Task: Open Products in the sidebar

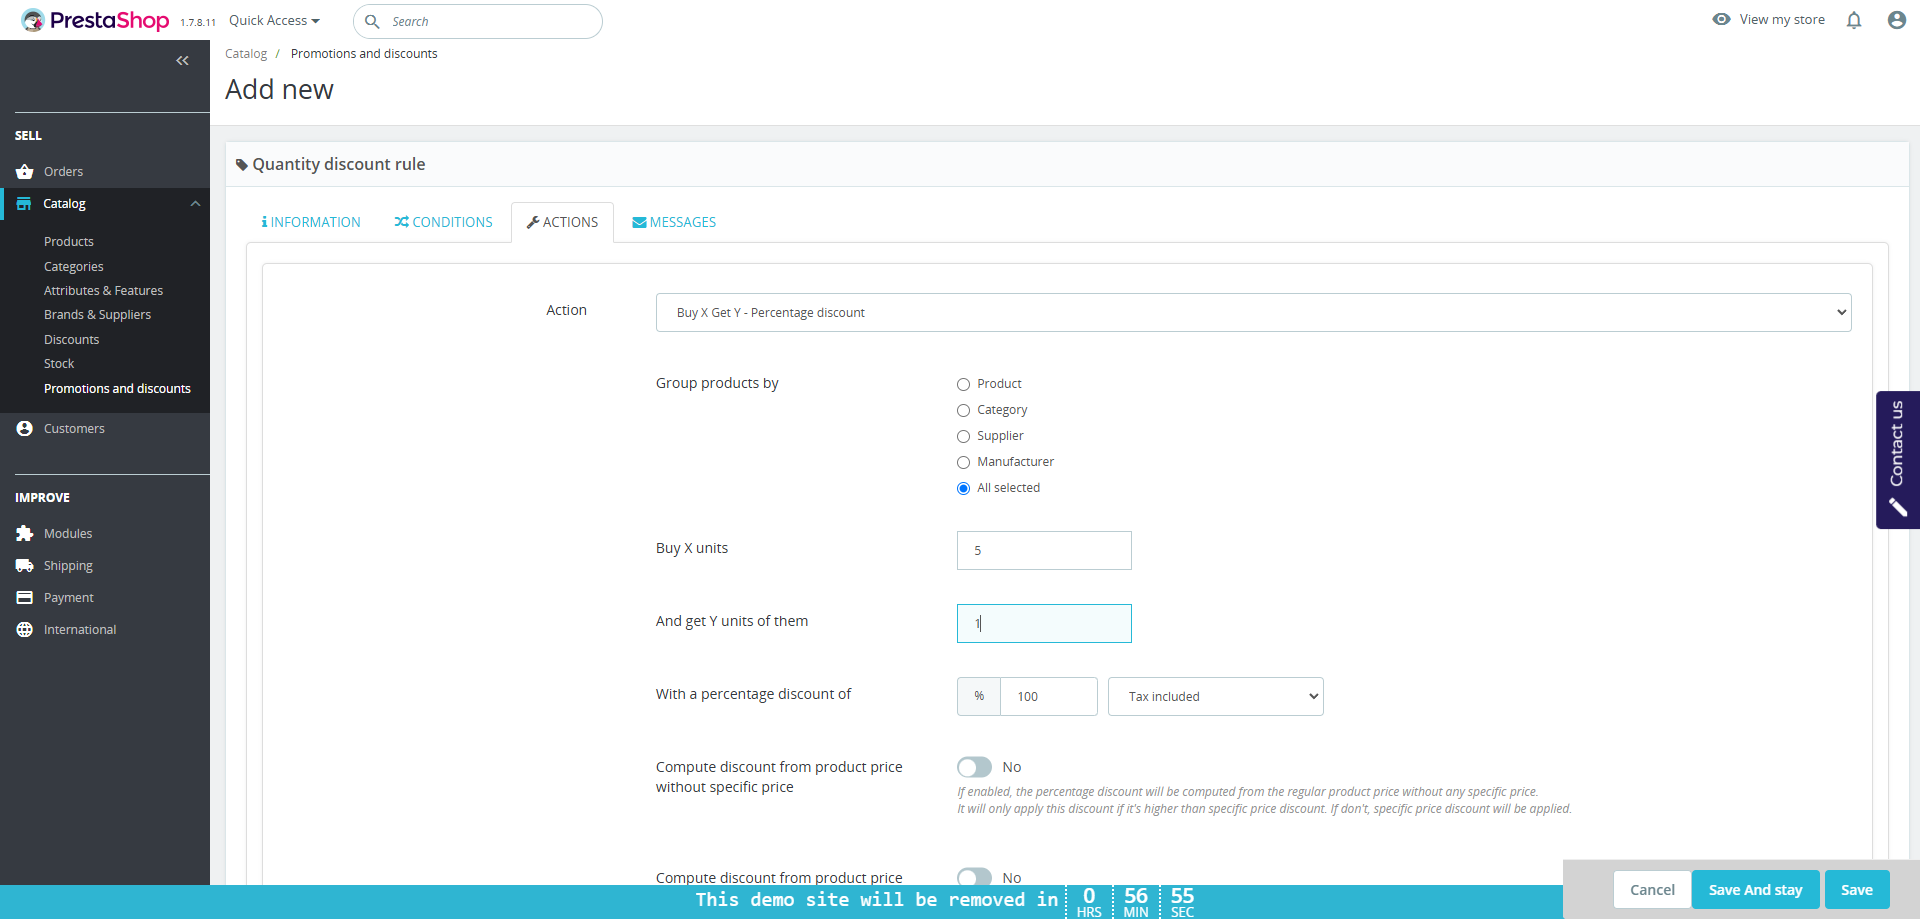Action: click(69, 242)
